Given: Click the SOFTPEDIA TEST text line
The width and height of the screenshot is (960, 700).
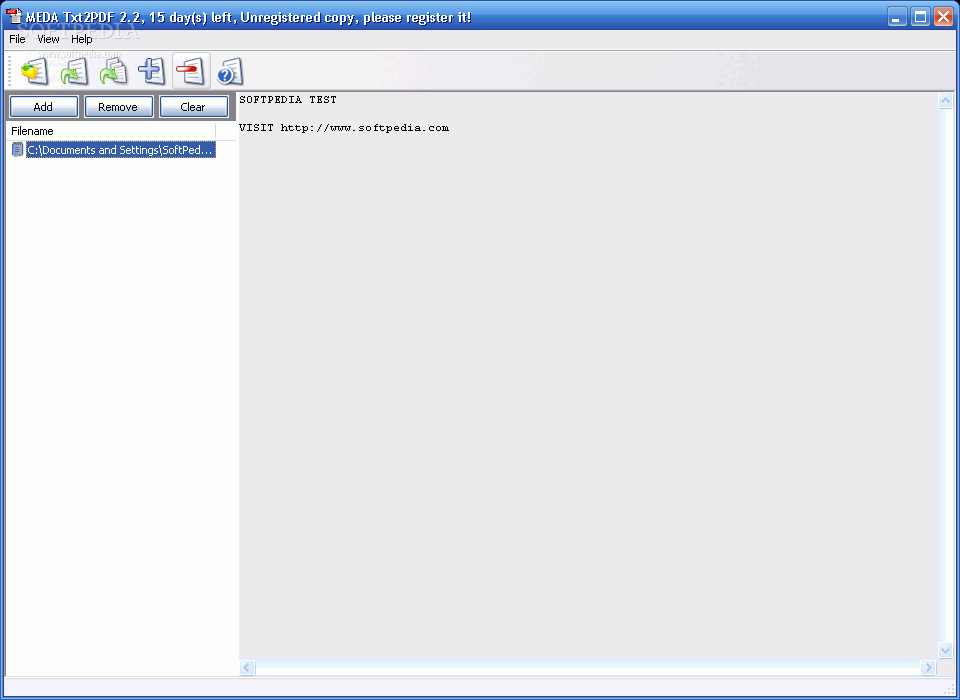Looking at the screenshot, I should pos(288,99).
